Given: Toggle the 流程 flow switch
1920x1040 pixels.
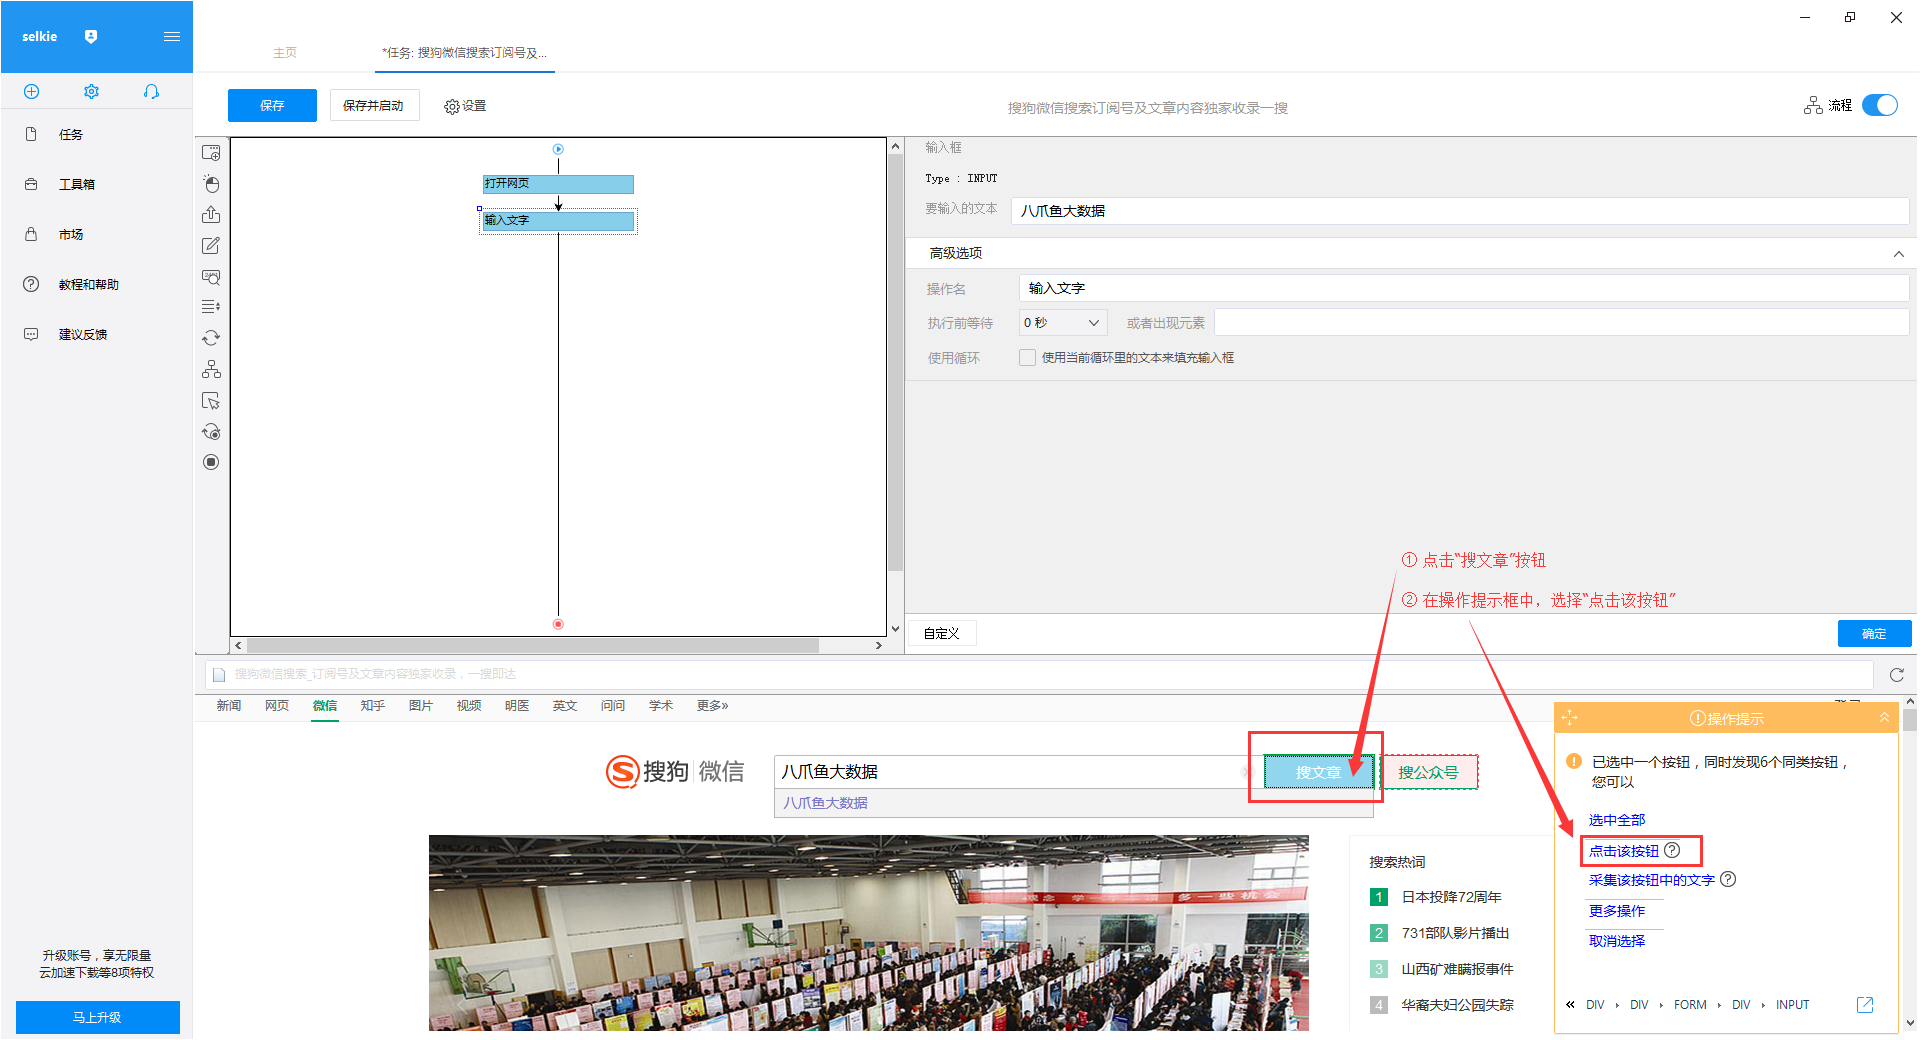Looking at the screenshot, I should coord(1880,105).
